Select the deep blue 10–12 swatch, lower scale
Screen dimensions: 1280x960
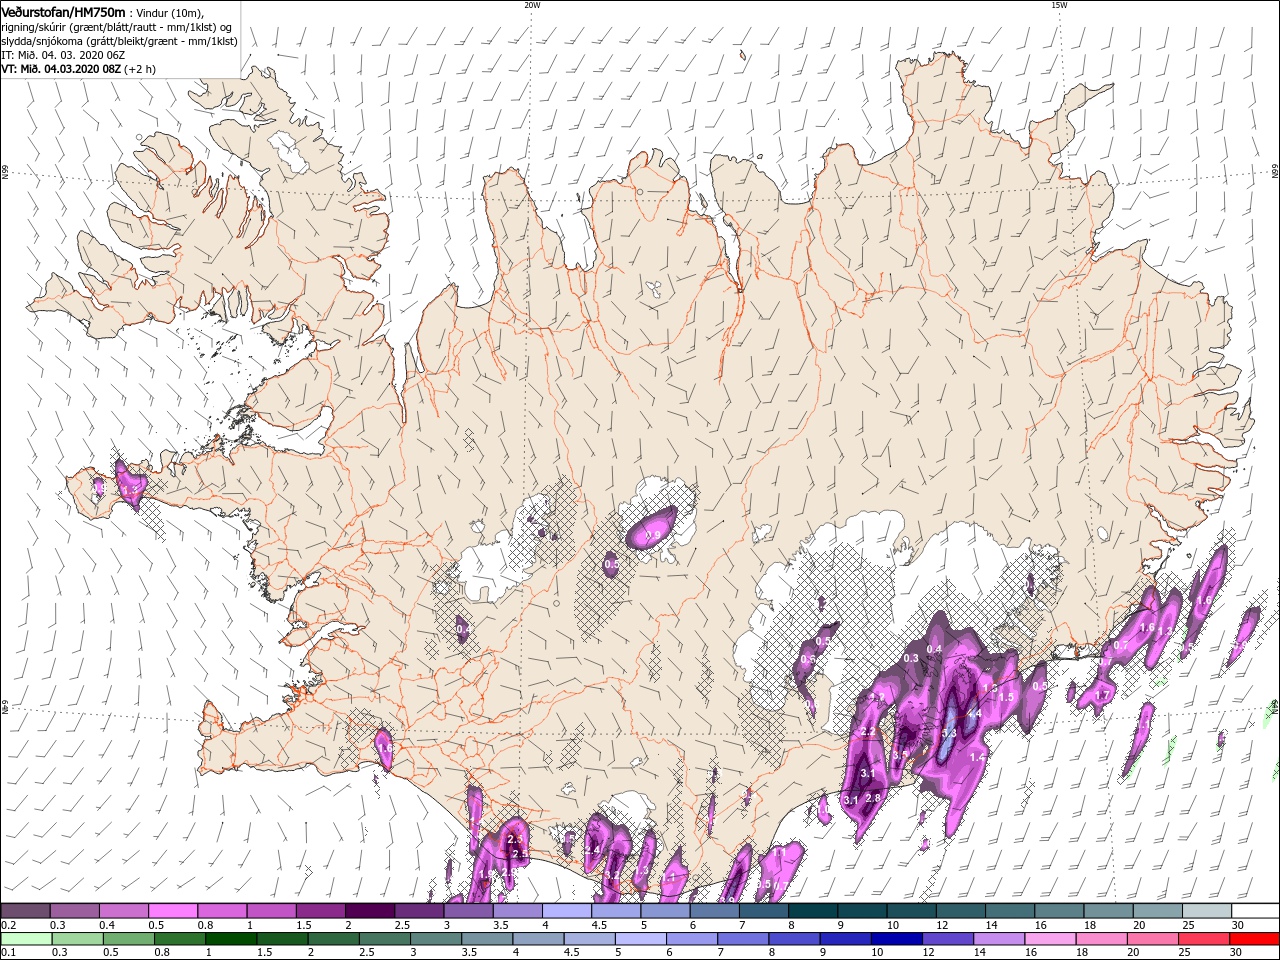pyautogui.click(x=896, y=939)
